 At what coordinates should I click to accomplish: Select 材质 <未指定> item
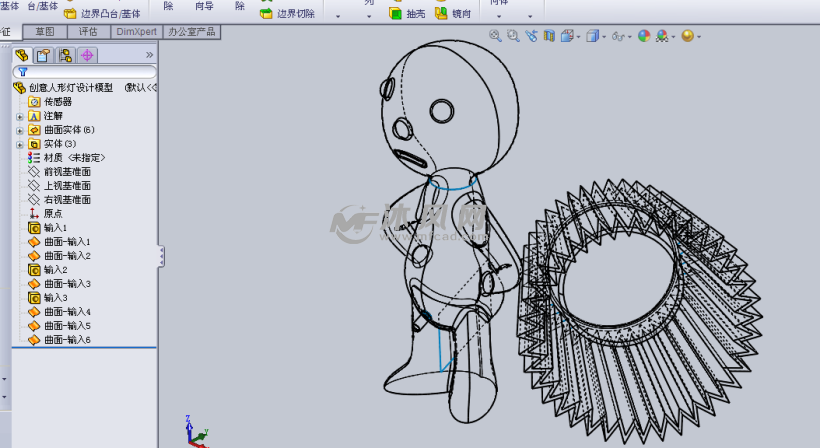(74, 158)
